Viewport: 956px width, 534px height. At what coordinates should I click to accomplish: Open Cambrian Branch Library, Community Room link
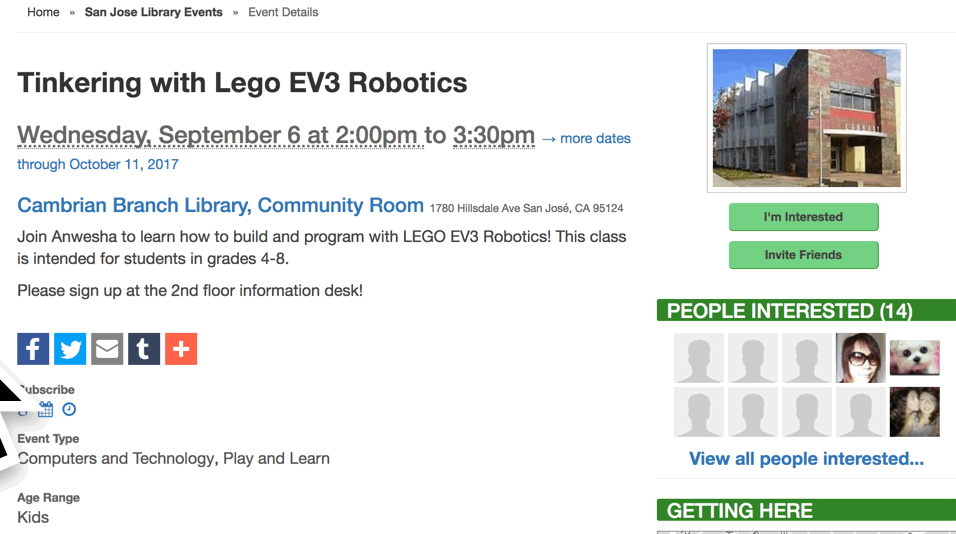220,205
